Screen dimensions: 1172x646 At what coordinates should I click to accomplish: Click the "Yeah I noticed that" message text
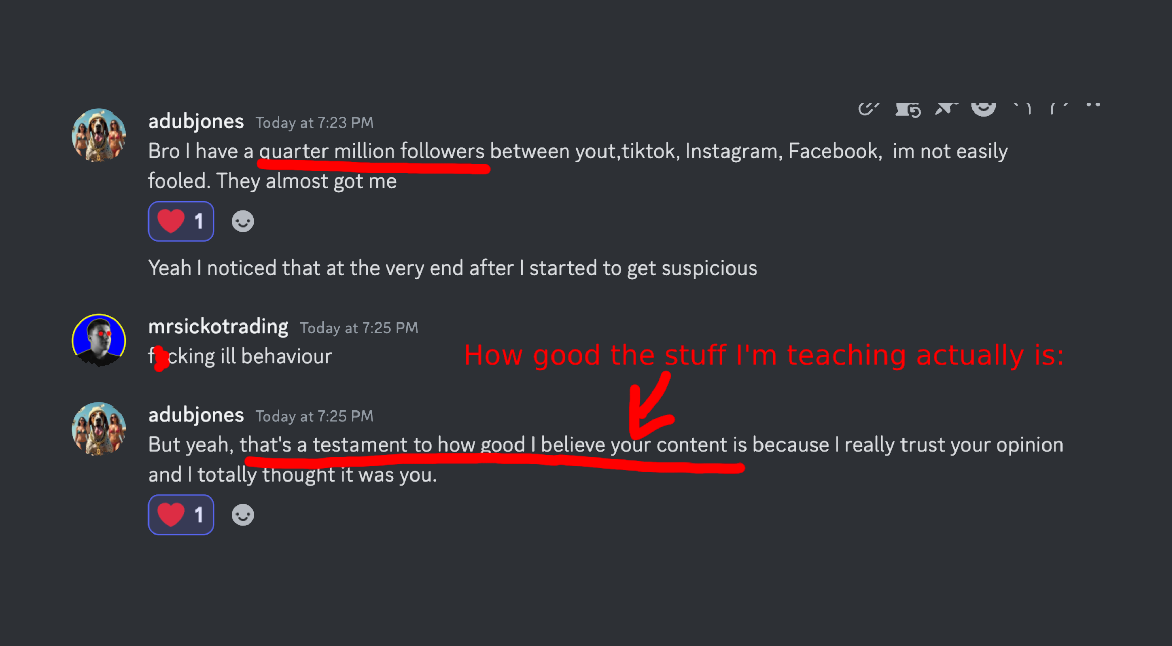pyautogui.click(x=452, y=268)
